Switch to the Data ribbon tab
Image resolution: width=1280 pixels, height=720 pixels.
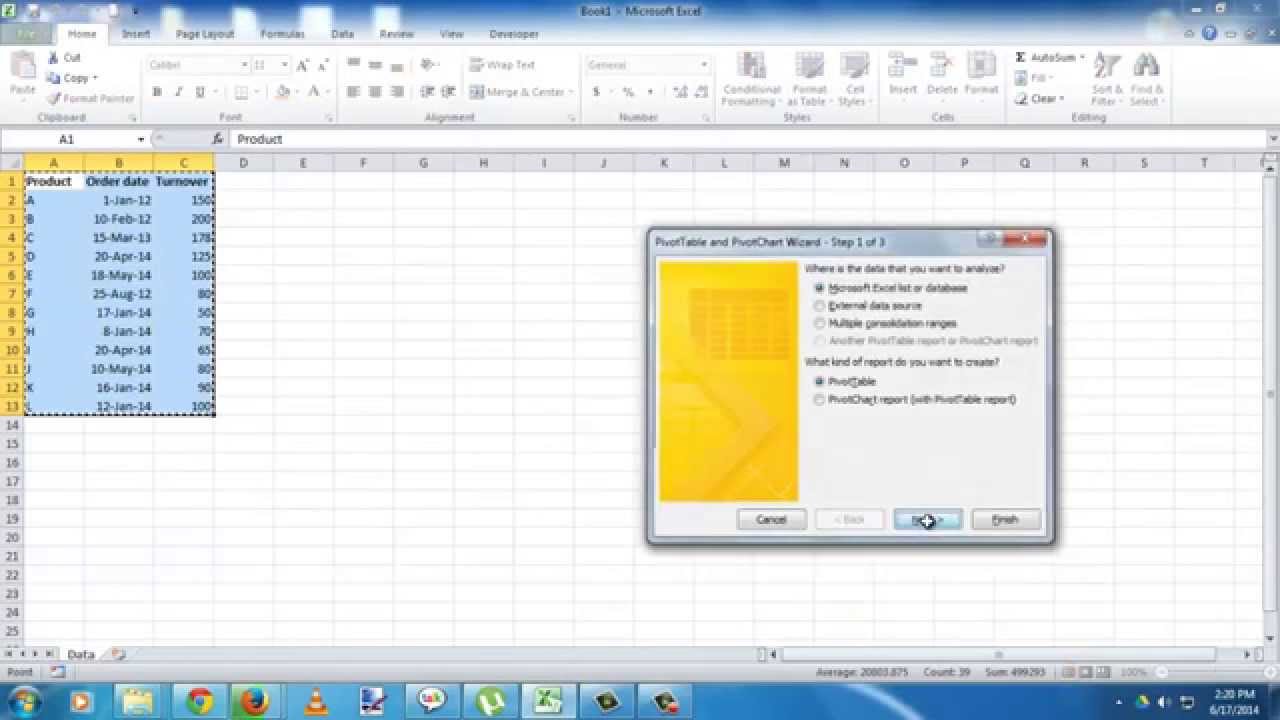343,34
